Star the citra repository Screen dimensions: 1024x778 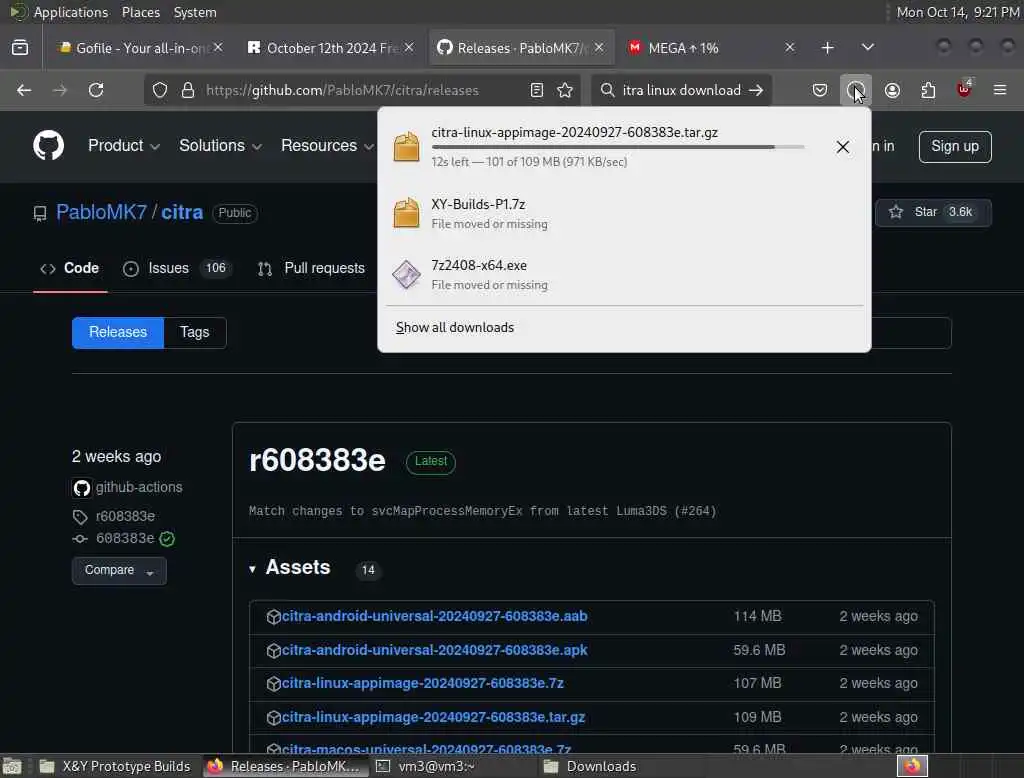pos(933,212)
